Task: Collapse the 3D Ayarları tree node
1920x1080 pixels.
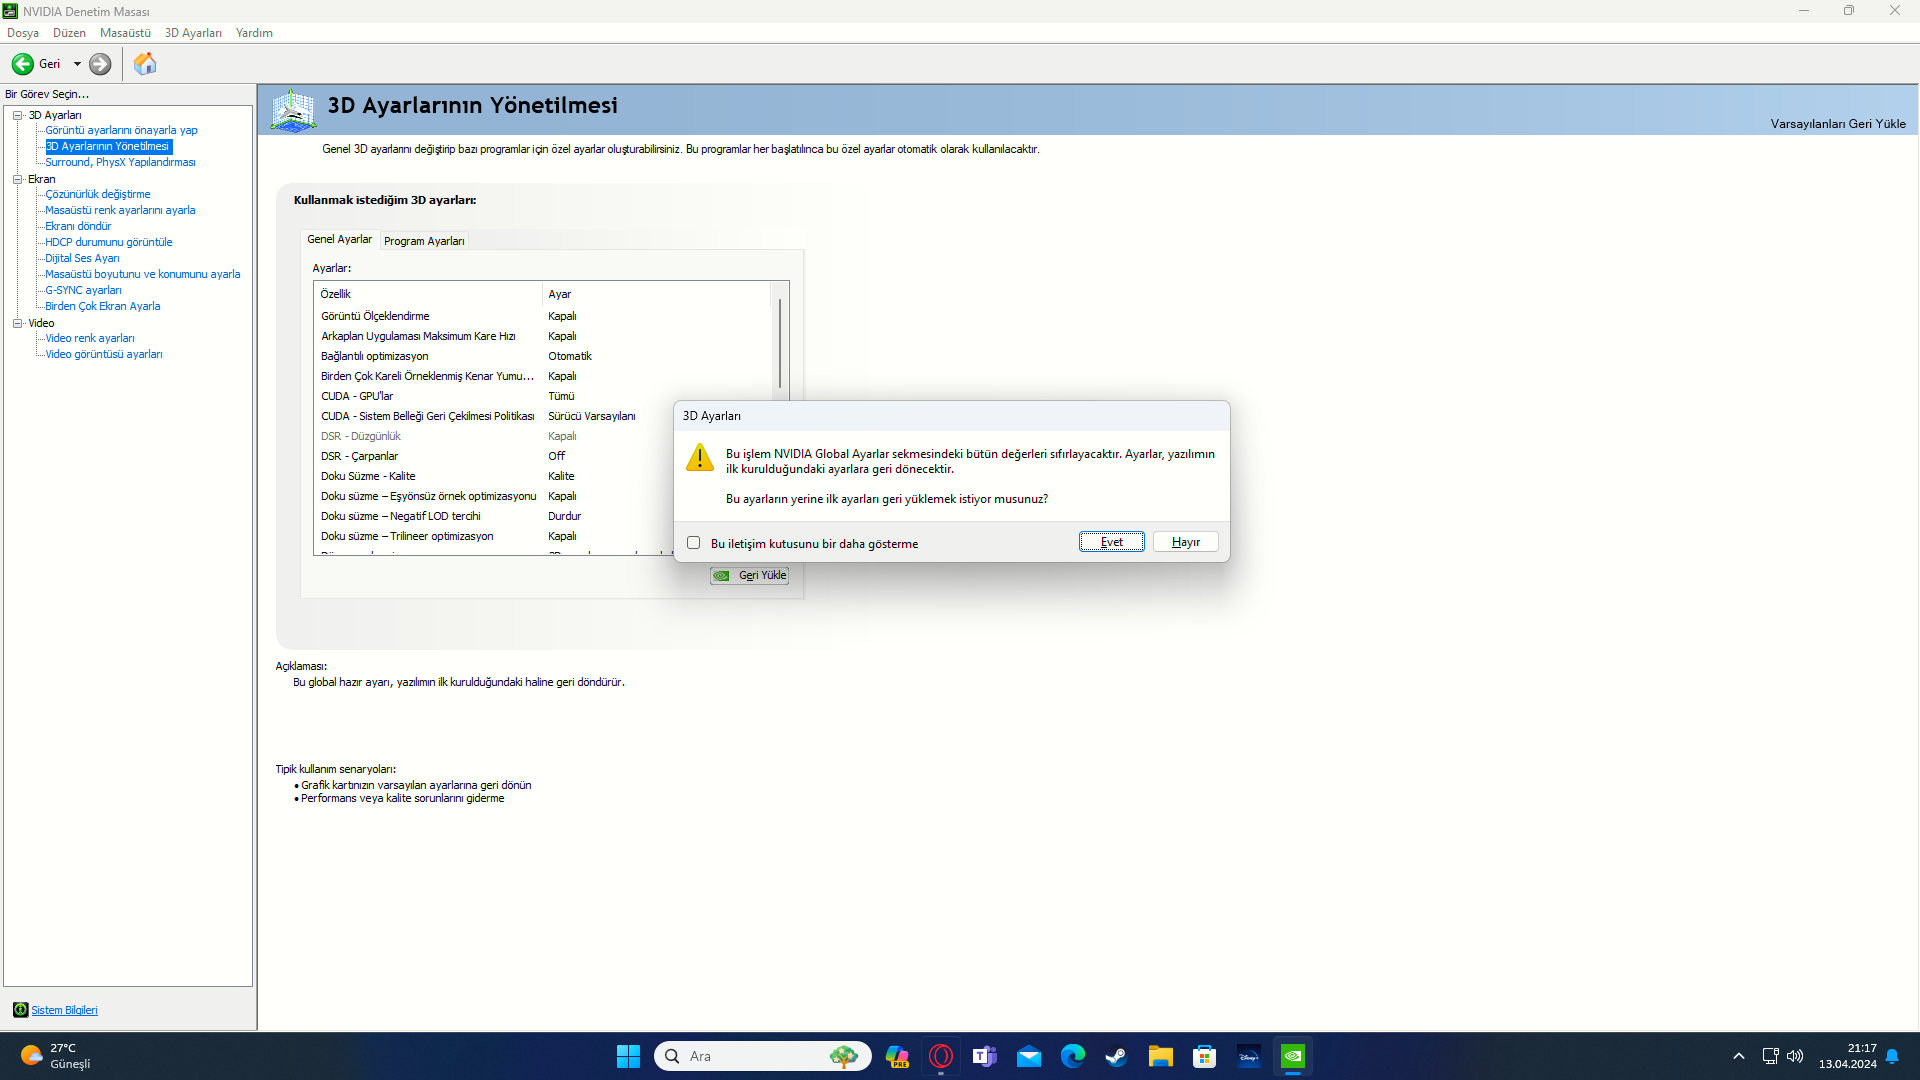Action: pyautogui.click(x=17, y=115)
